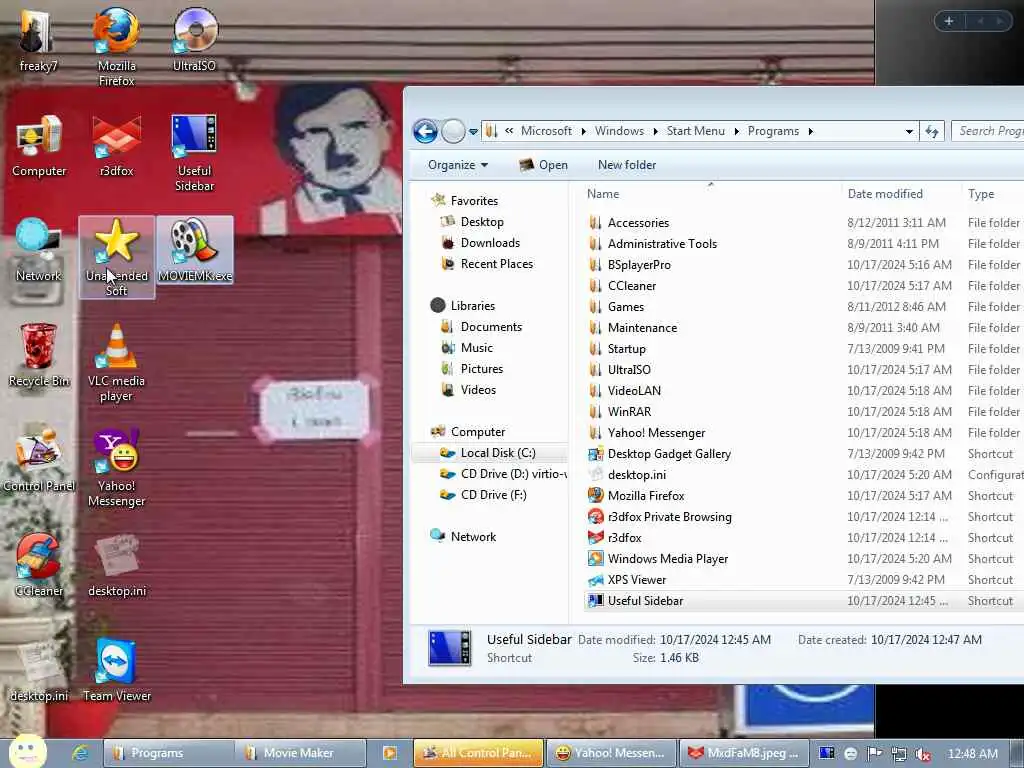
Task: Select the freaky7 desktop folder icon
Action: (x=38, y=39)
